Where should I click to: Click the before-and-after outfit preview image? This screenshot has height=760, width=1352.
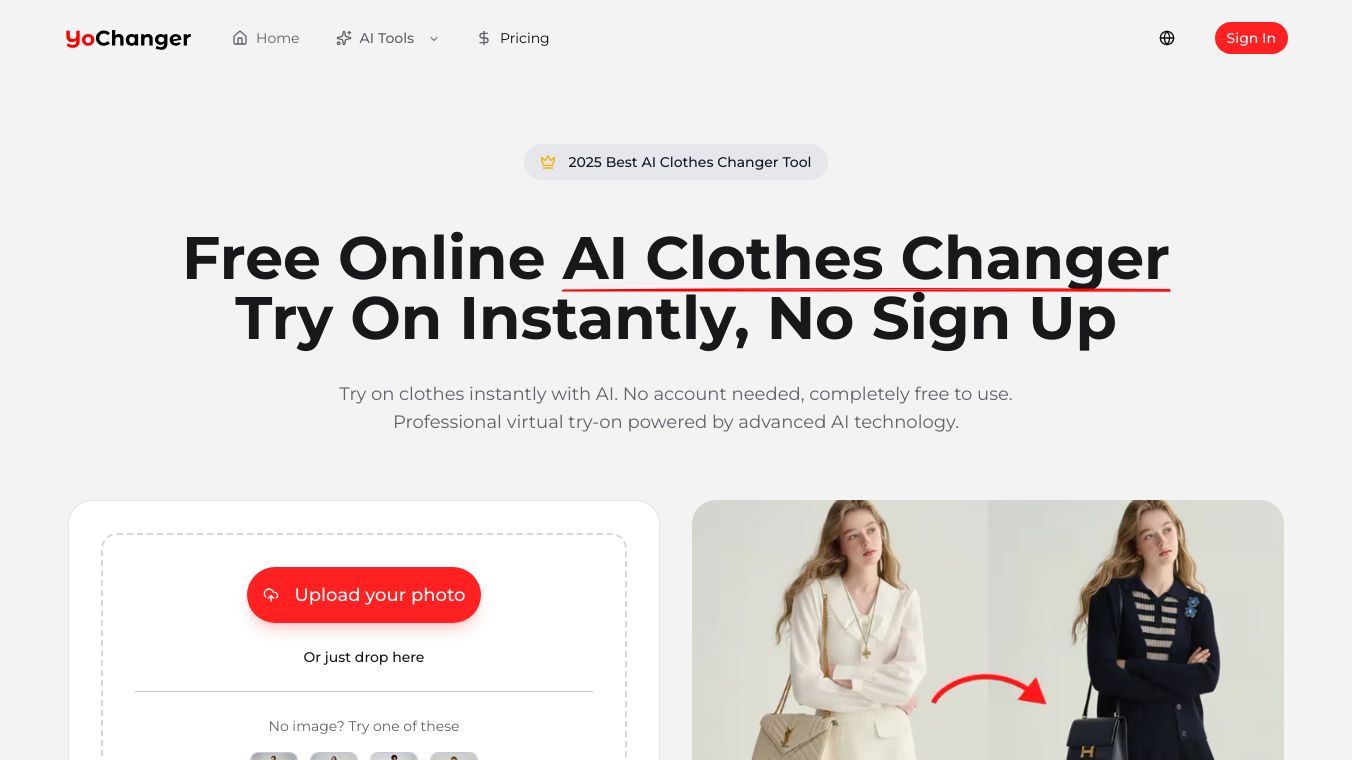coord(988,630)
